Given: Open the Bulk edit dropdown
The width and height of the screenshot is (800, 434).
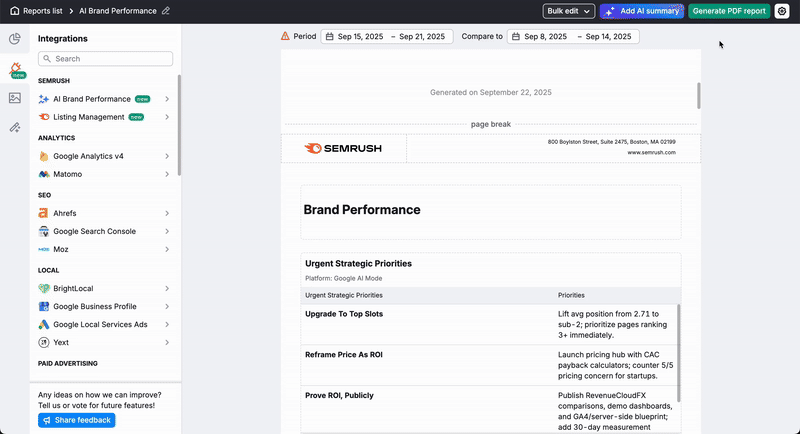Looking at the screenshot, I should tap(569, 11).
